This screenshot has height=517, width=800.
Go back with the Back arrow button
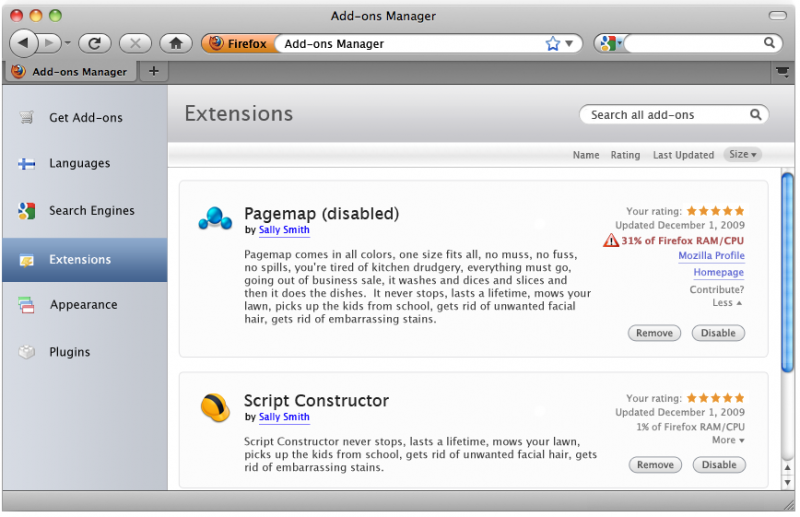23,43
